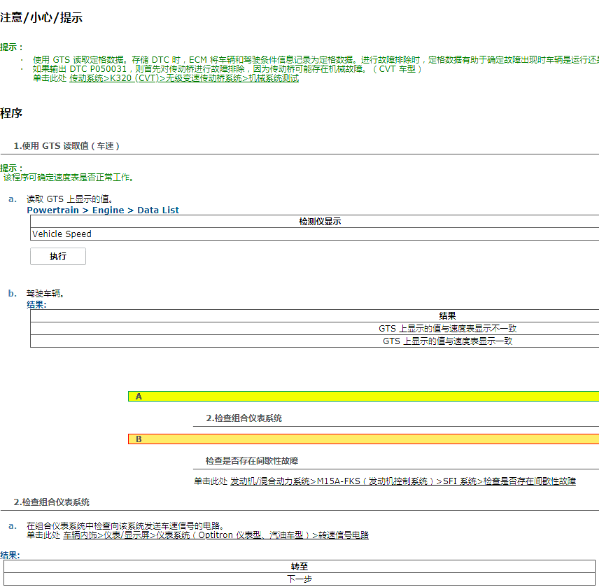Viewport: 599px width, 588px height.
Task: Click the 程序 section heading
Action: point(11,113)
